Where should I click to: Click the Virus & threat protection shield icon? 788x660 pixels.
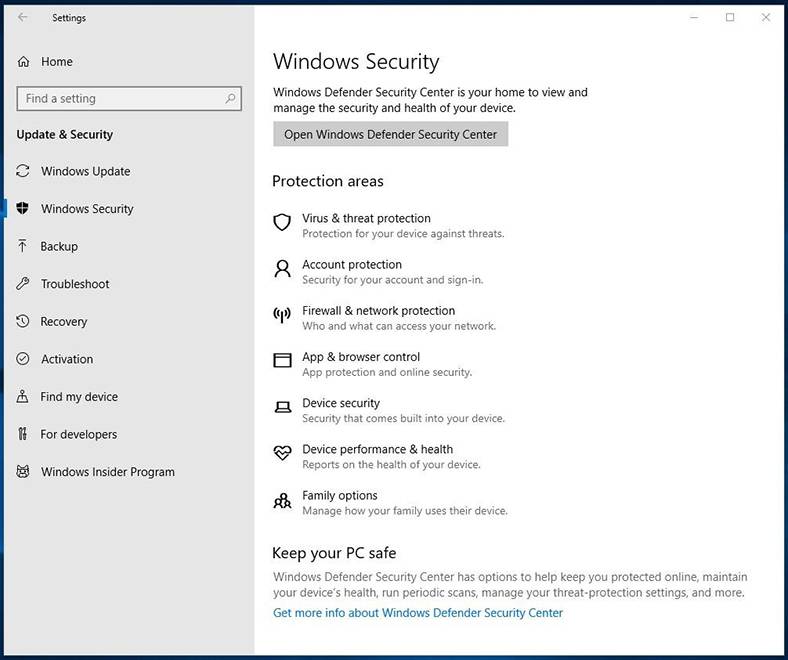282,222
